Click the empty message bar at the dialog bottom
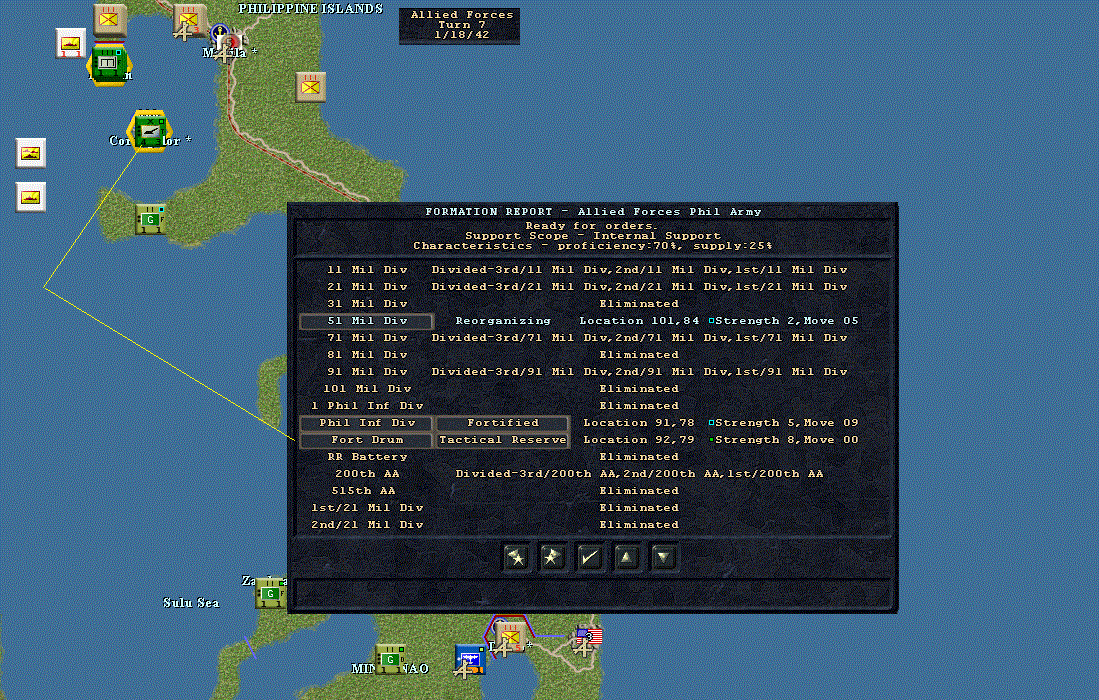Screen dimensions: 1099x700 click(x=592, y=594)
